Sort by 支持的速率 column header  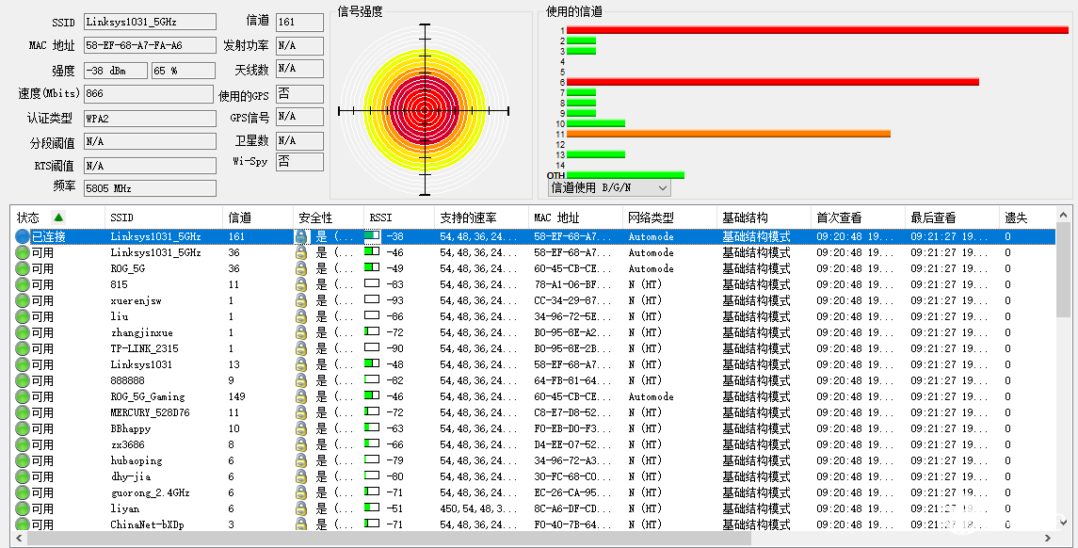(x=482, y=217)
